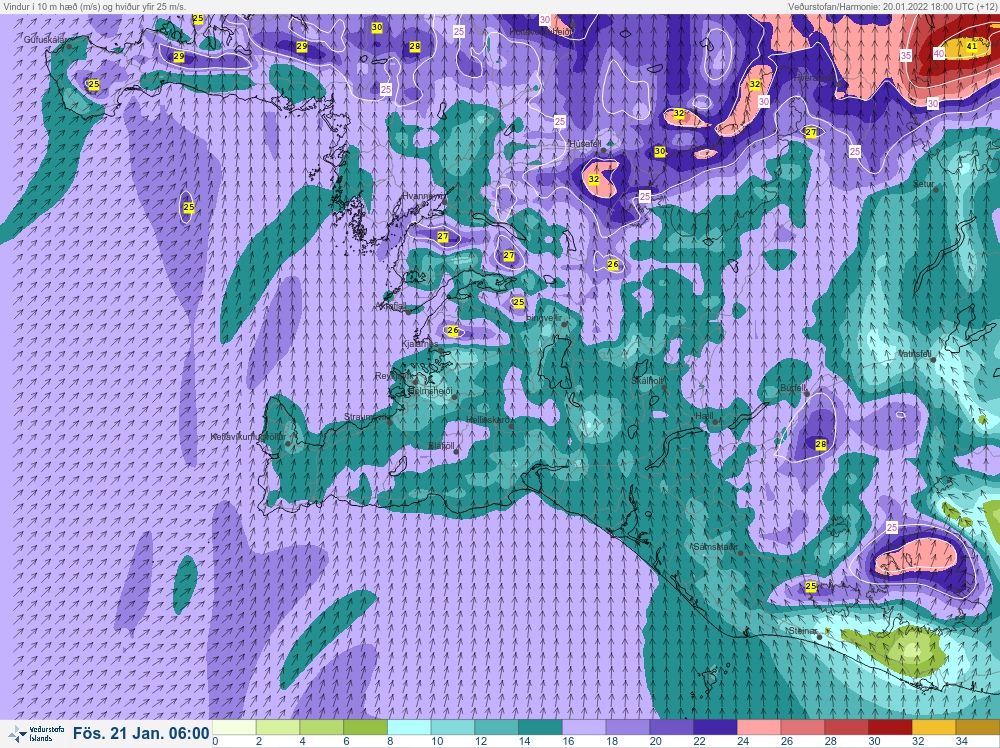Click the Straumsvík station label

tap(366, 417)
